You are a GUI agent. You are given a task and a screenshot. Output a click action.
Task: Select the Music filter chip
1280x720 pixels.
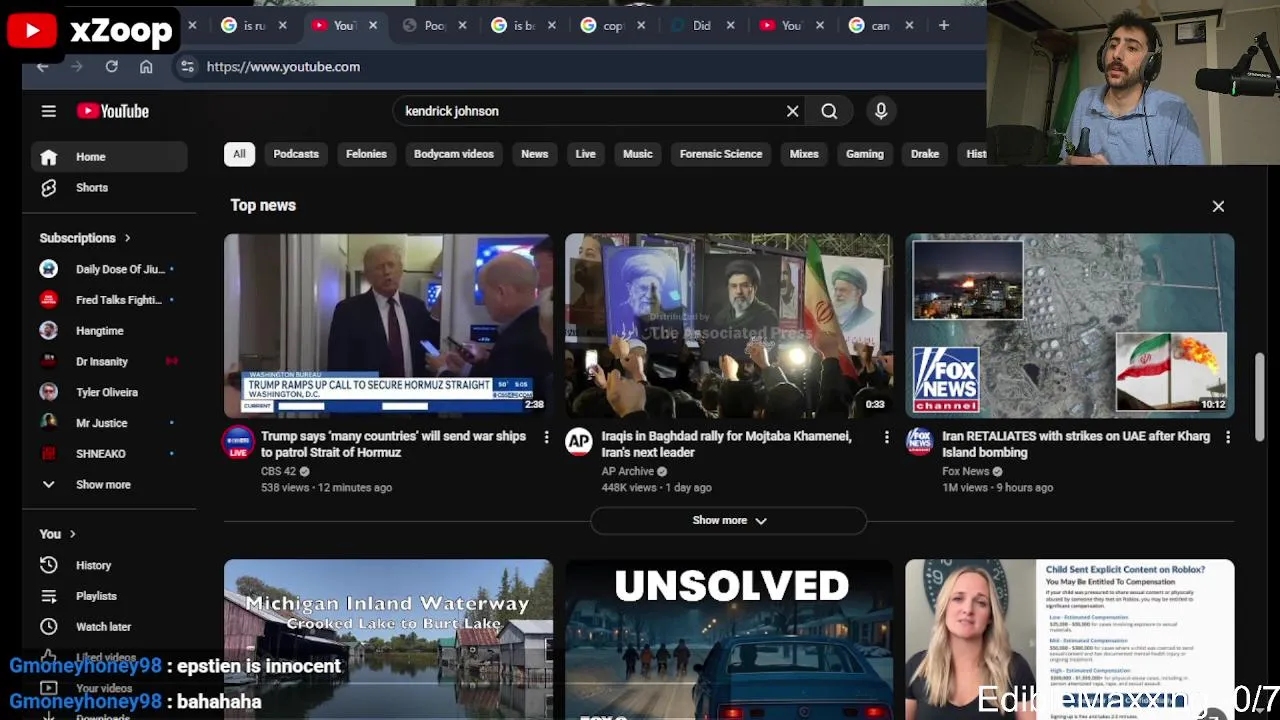637,154
